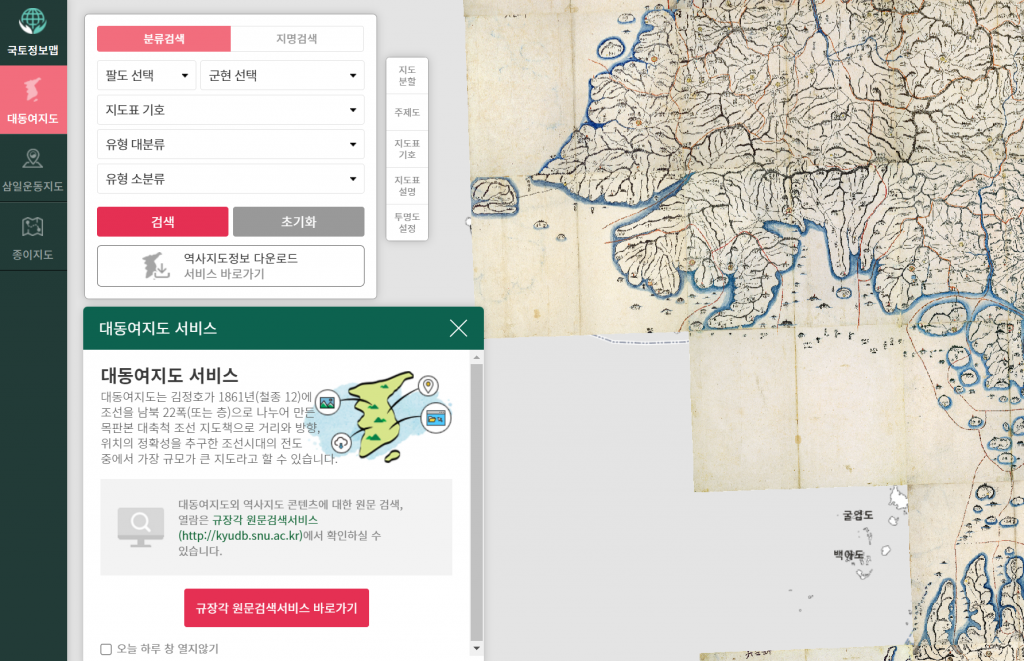Switch to the 지명검색 tab
Image resolution: width=1024 pixels, height=661 pixels.
pos(297,39)
